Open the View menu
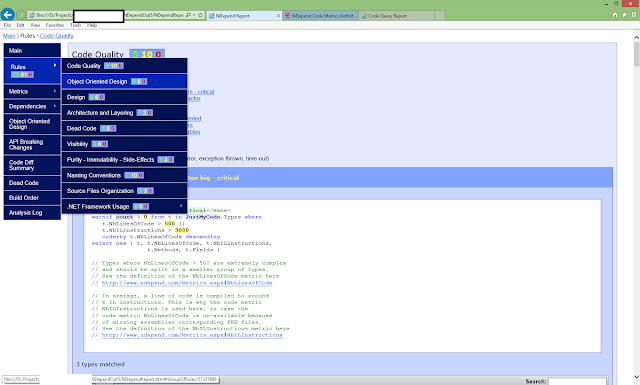This screenshot has width=640, height=385. (x=35, y=25)
